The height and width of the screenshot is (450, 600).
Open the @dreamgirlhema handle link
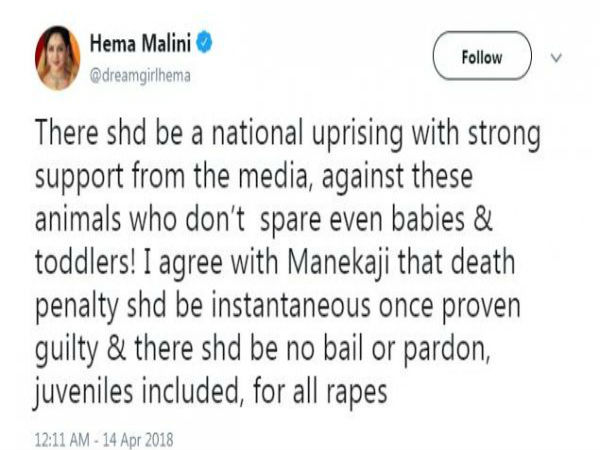coord(140,76)
